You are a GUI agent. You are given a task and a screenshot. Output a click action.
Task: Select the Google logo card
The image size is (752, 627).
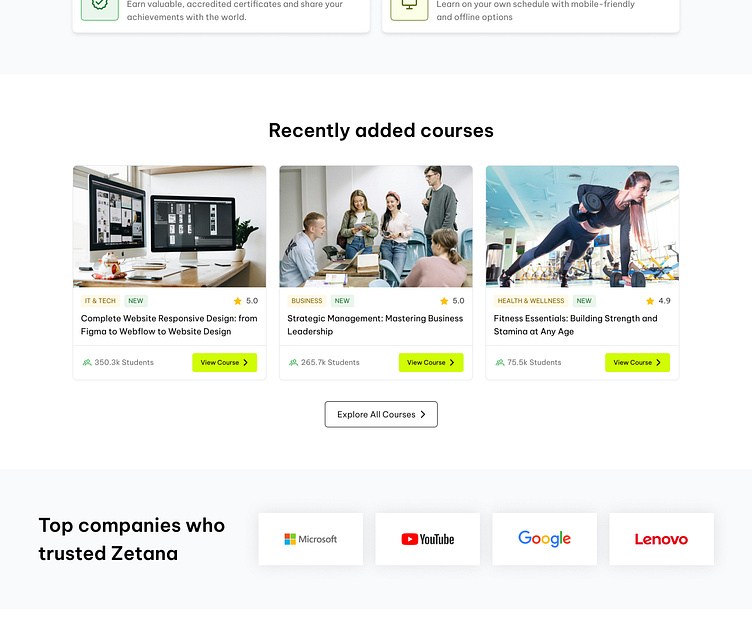[x=545, y=539]
